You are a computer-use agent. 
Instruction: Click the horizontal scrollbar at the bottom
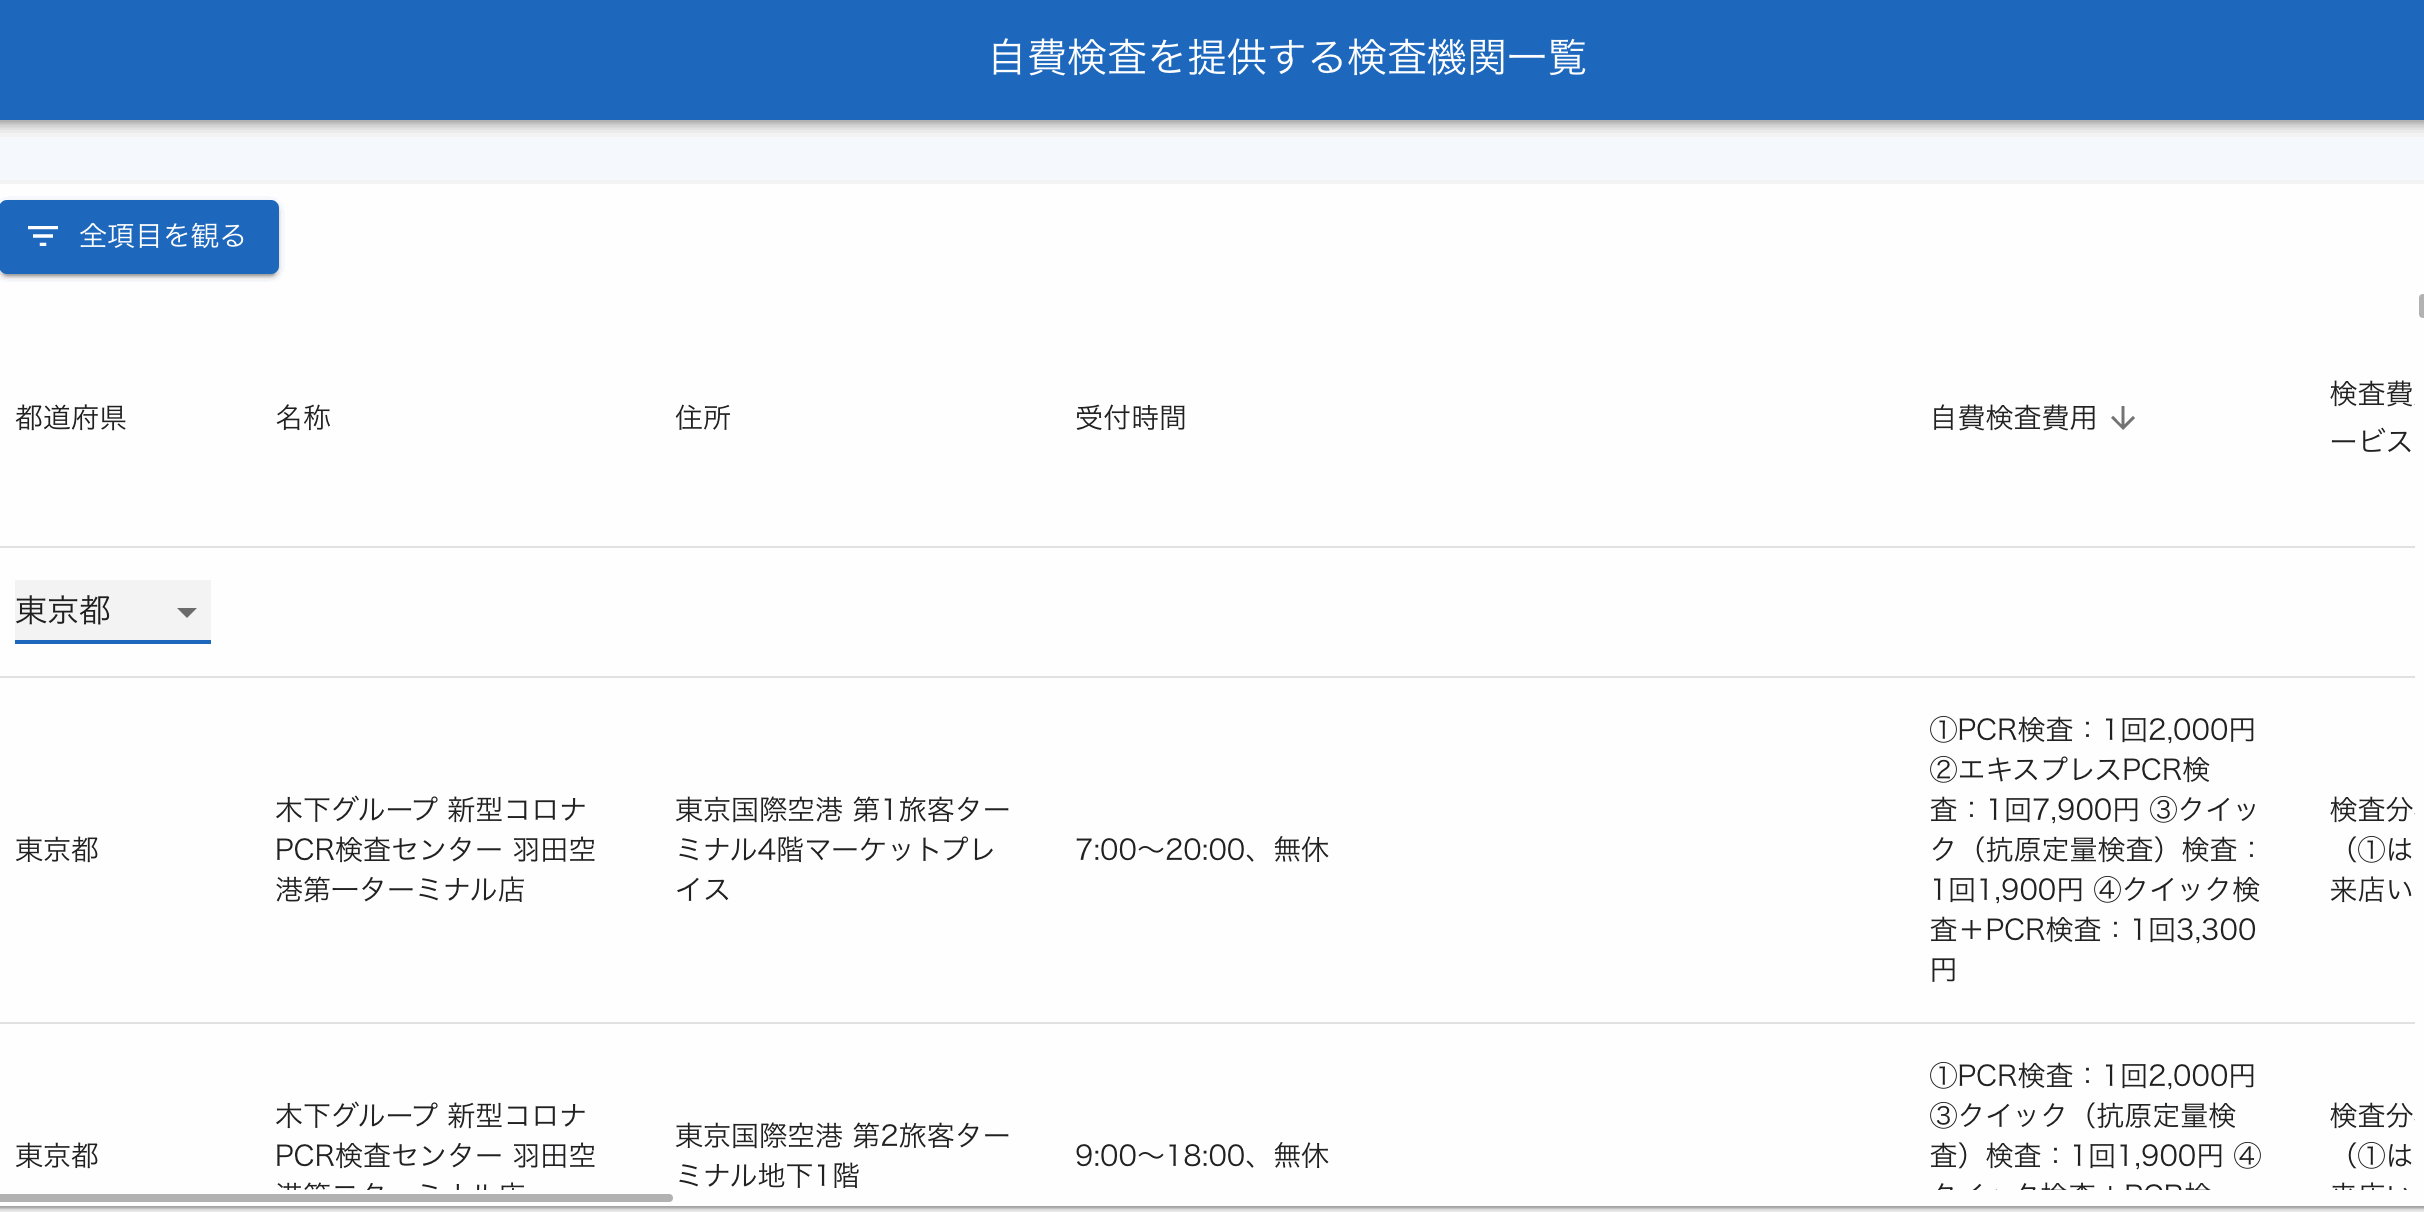(336, 1197)
